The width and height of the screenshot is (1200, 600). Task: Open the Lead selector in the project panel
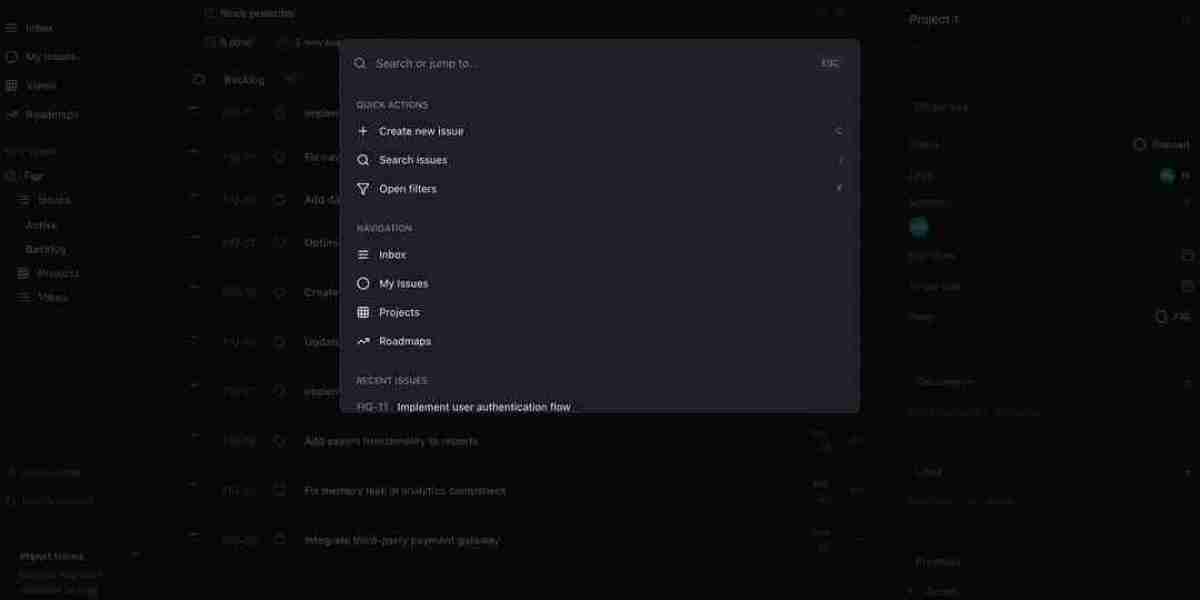(x=1172, y=176)
